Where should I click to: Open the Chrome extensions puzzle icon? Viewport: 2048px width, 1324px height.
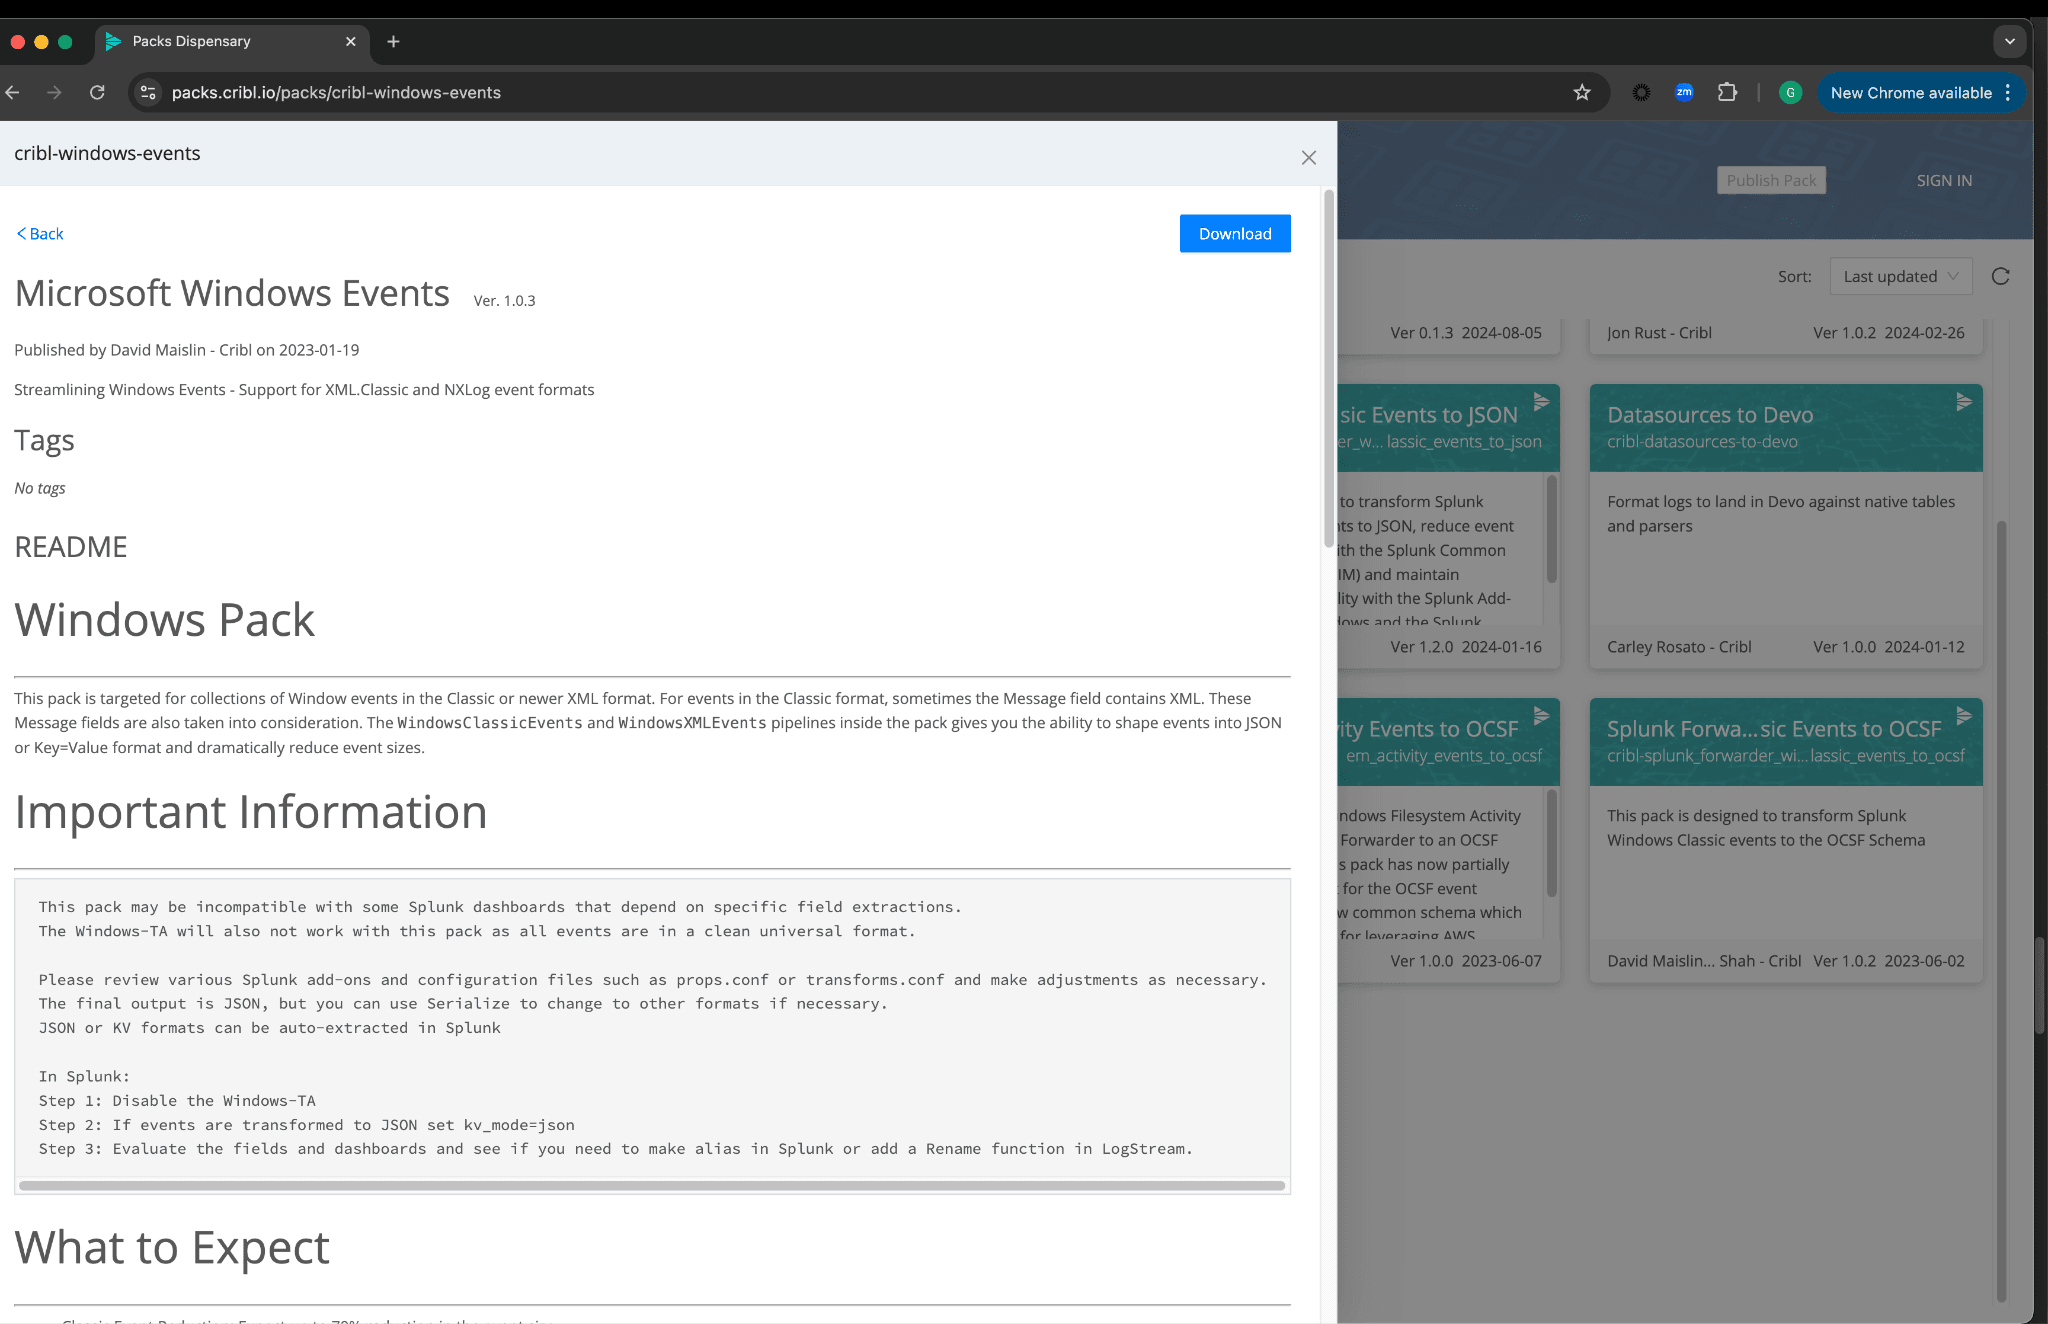1727,93
